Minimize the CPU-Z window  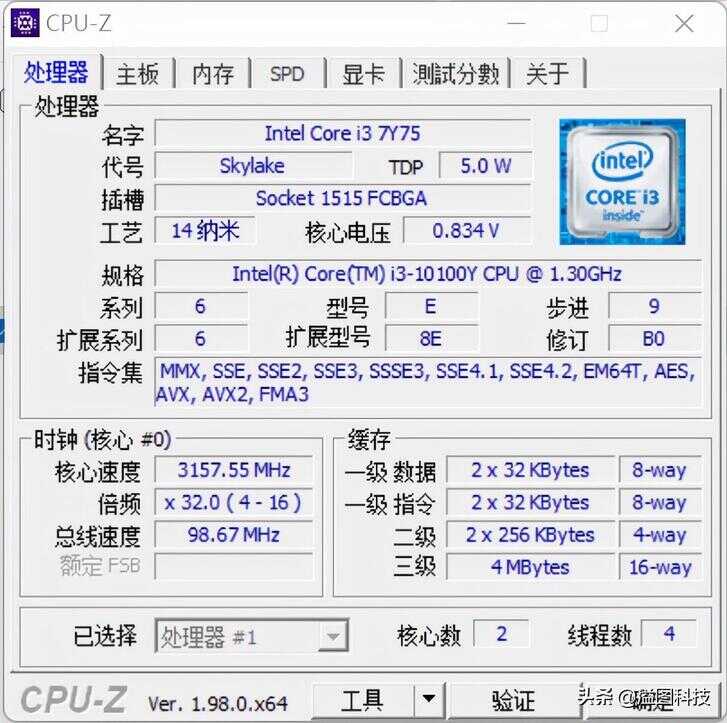[x=516, y=23]
